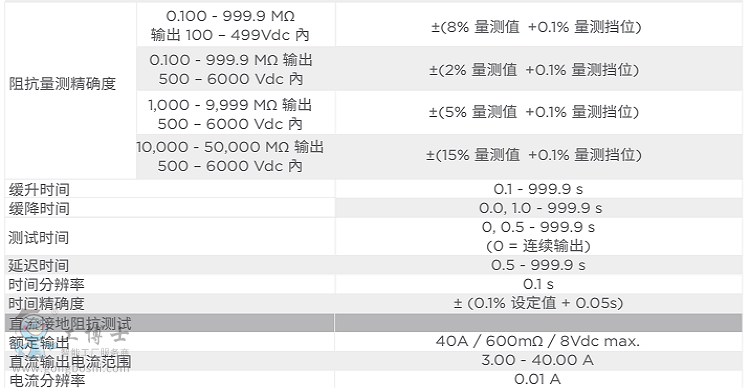Image resolution: width=750 pixels, height=388 pixels.
Task: Select the 测试时间 label
Action: point(39,237)
